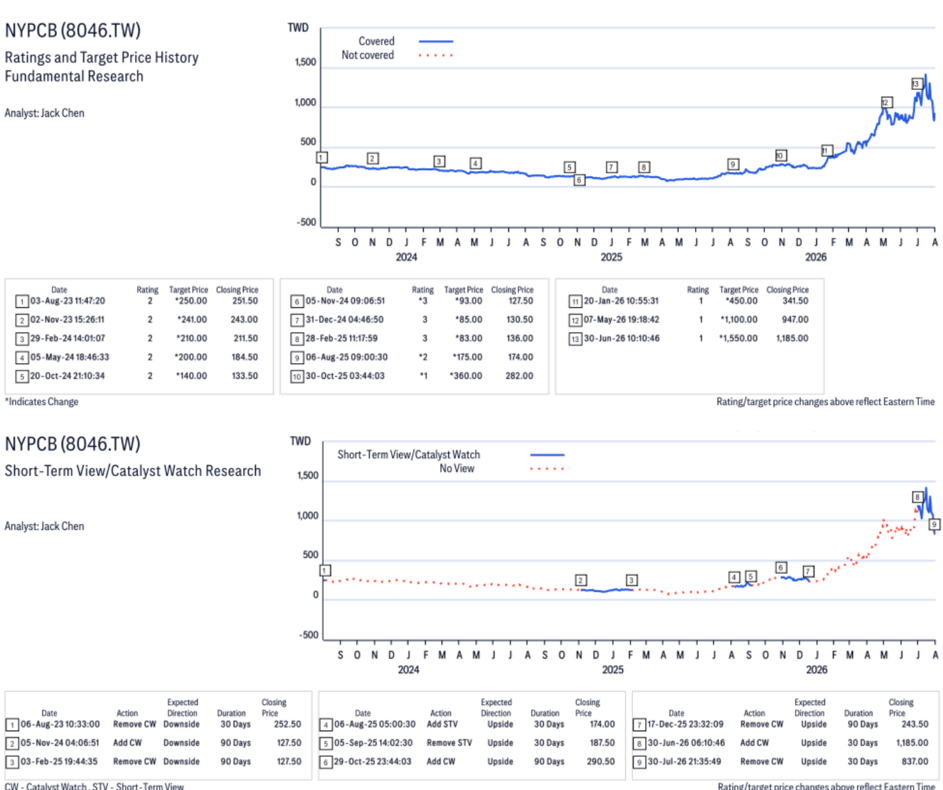Click marker 4 on the top chart line
The width and height of the screenshot is (943, 790).
click(475, 164)
